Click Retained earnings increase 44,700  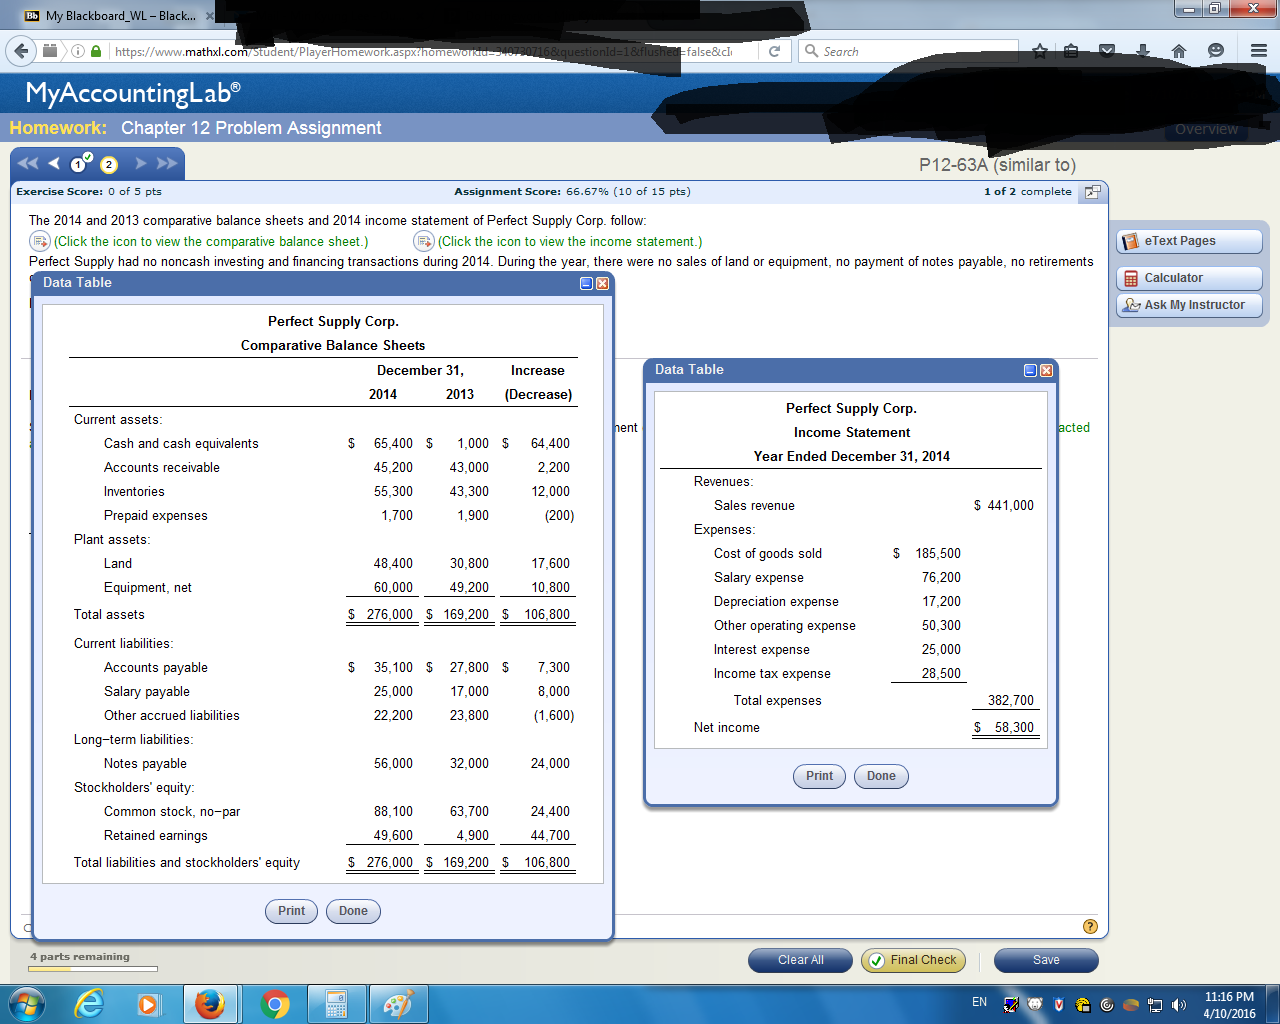tap(550, 836)
